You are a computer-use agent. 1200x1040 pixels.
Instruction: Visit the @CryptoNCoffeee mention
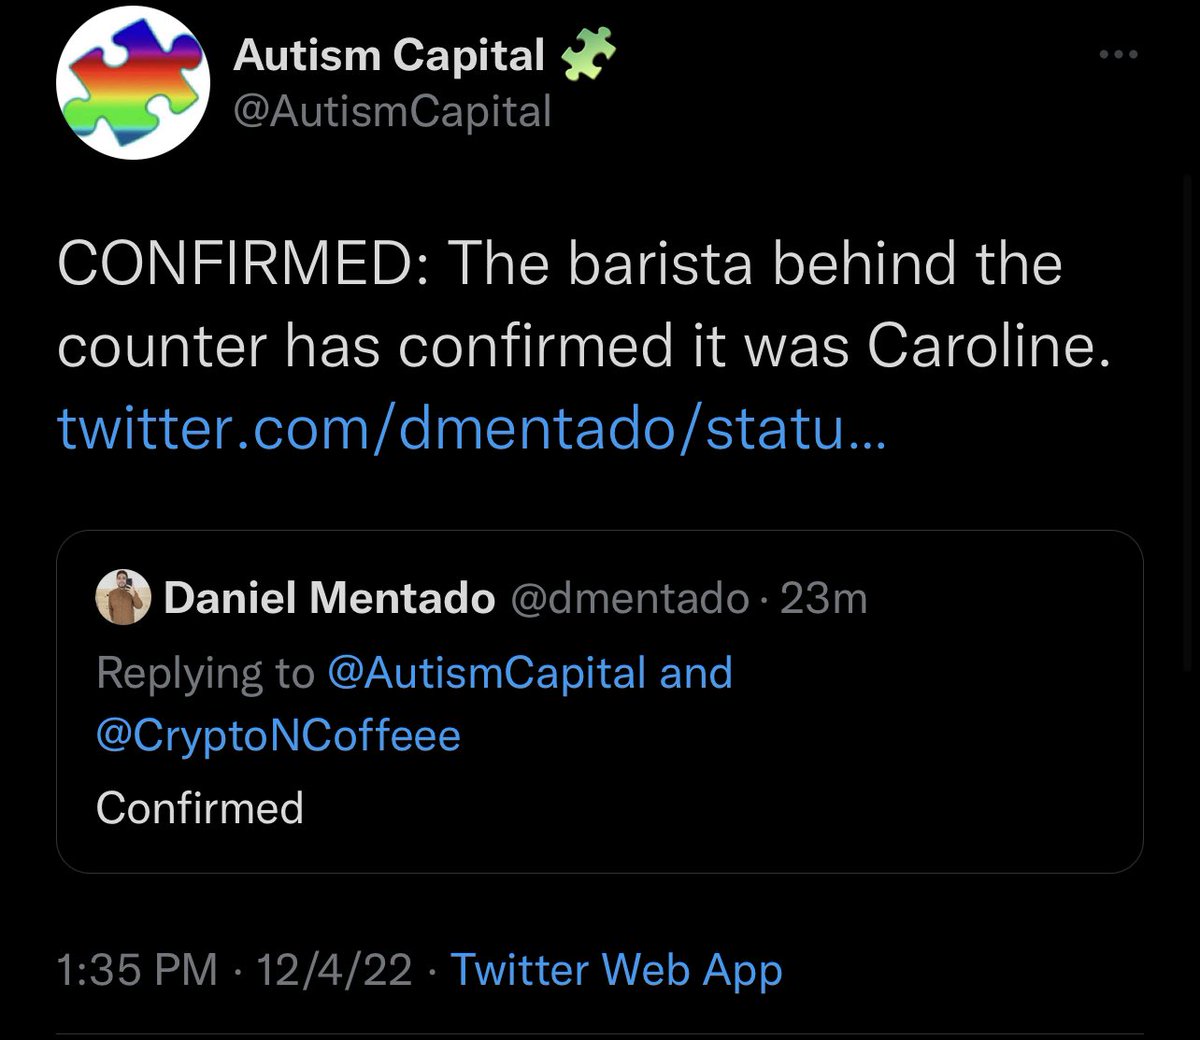click(x=278, y=736)
